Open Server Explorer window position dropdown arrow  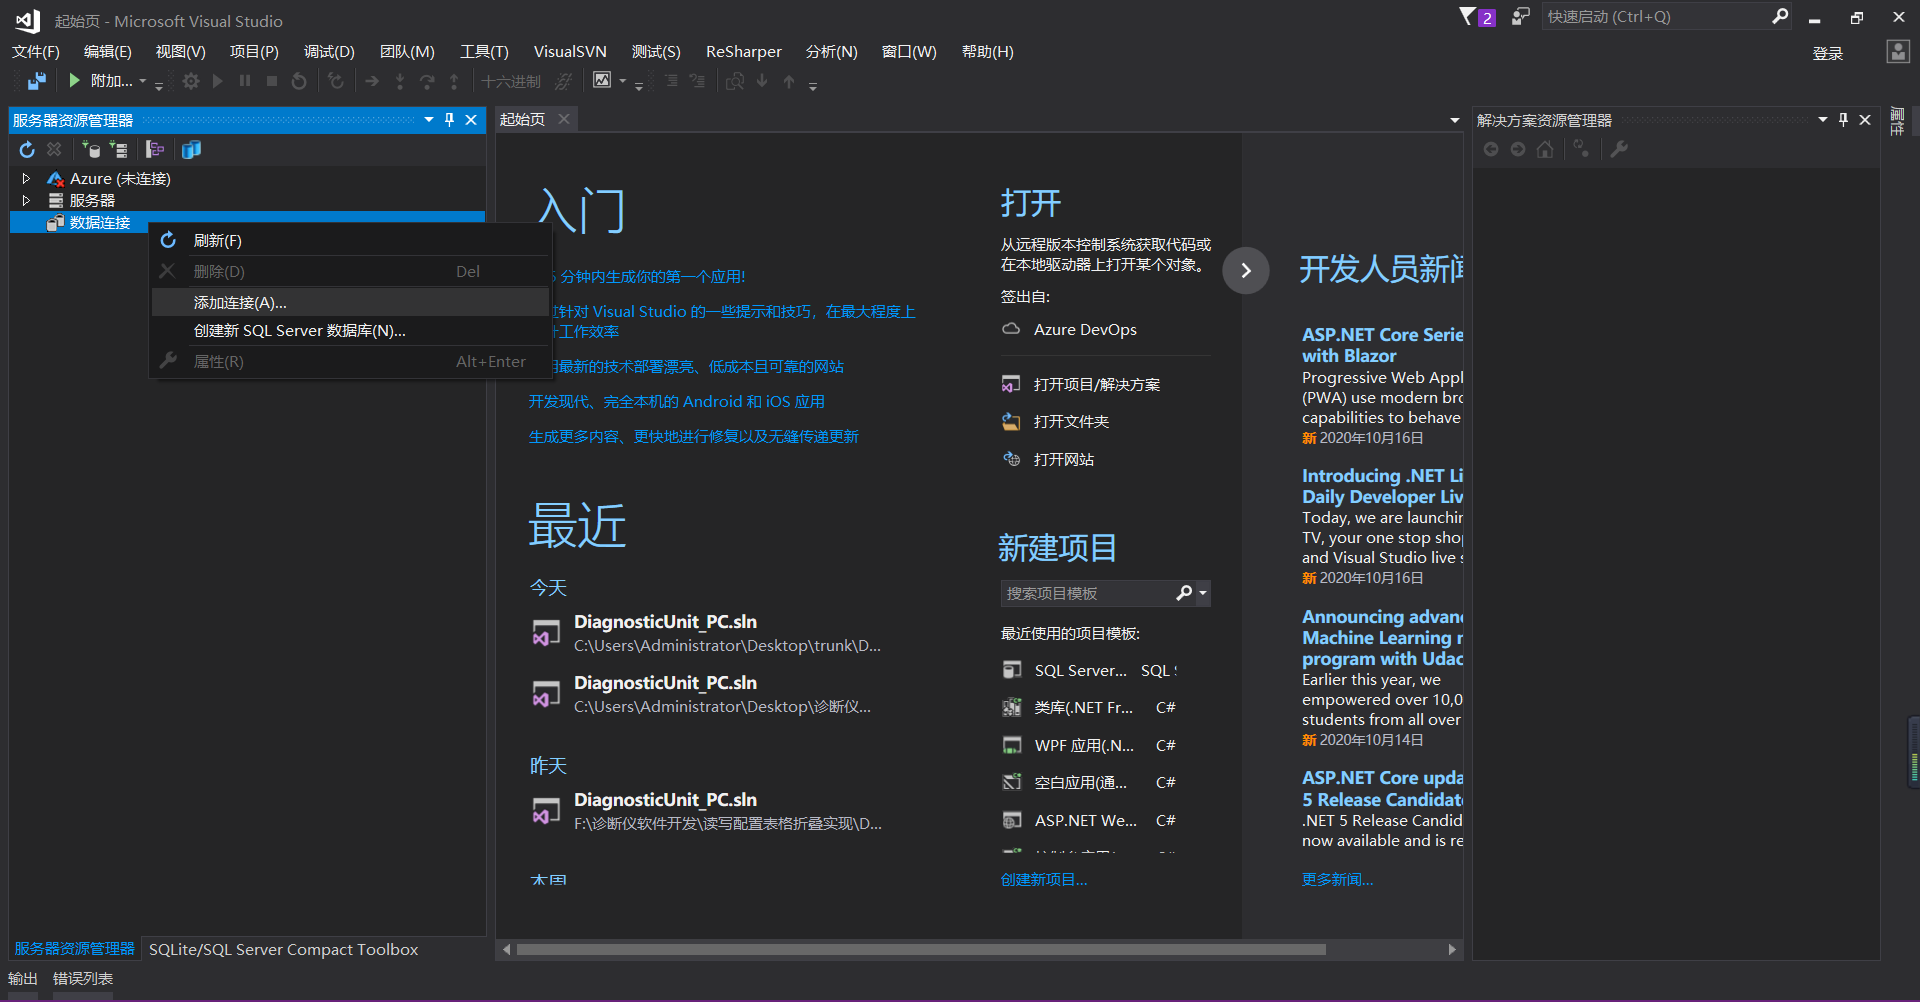click(x=429, y=120)
